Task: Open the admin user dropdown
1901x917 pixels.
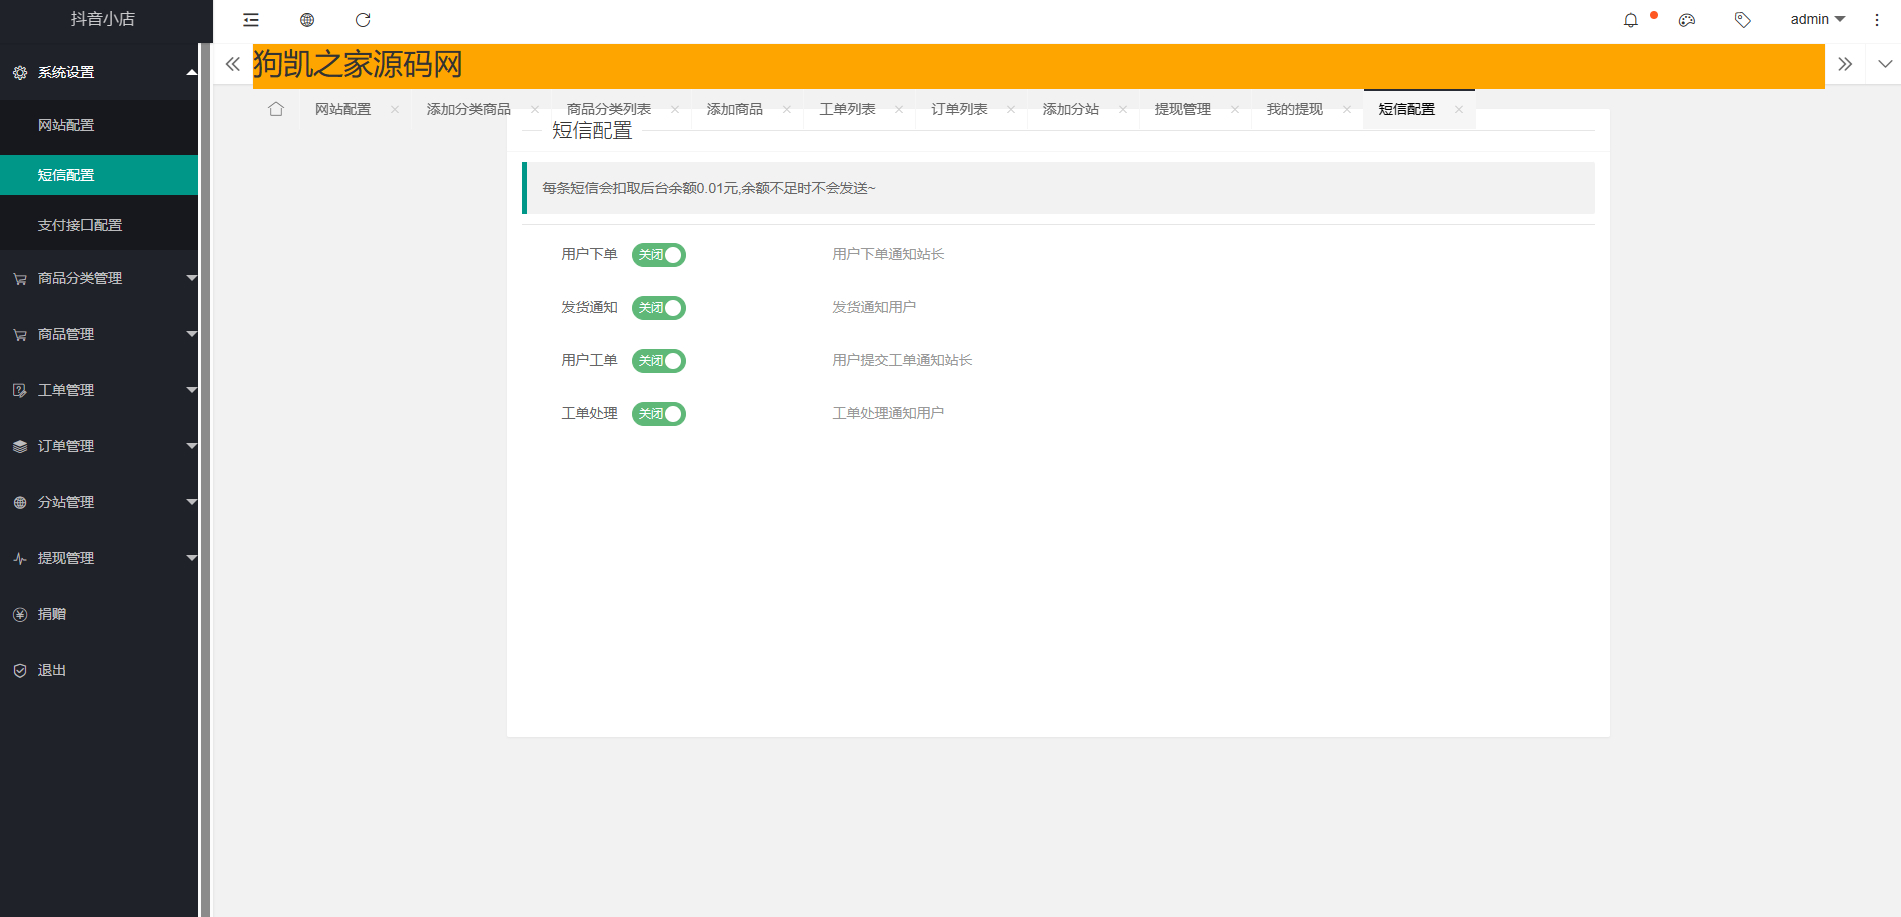Action: [x=1817, y=20]
